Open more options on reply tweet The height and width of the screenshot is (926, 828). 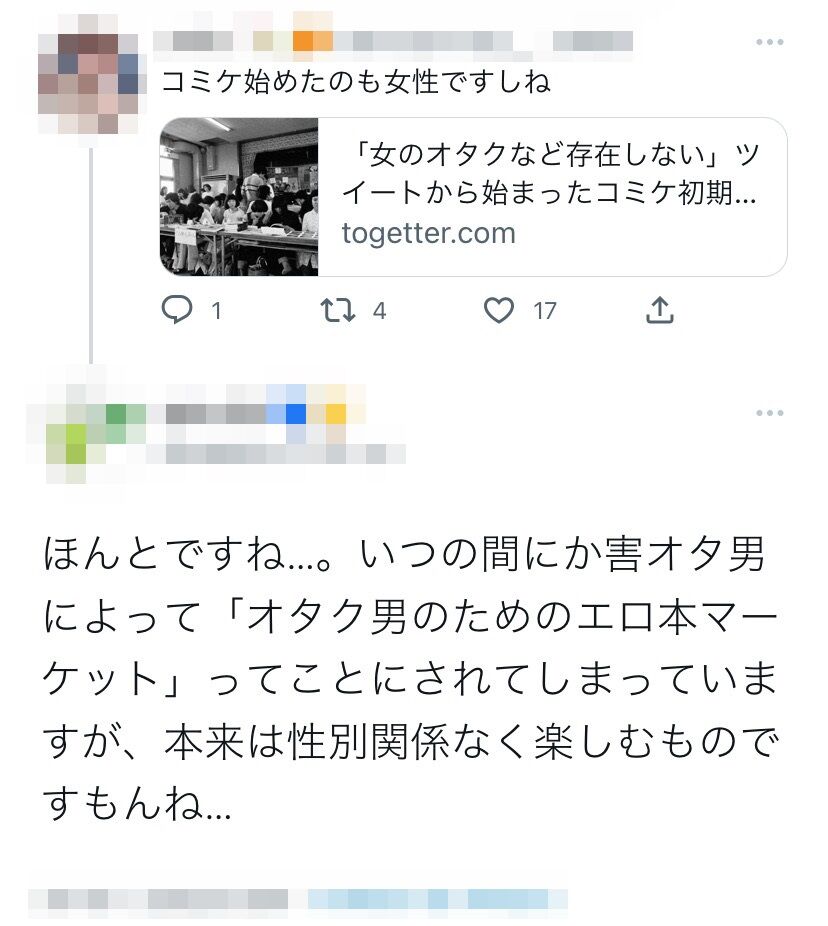[770, 413]
